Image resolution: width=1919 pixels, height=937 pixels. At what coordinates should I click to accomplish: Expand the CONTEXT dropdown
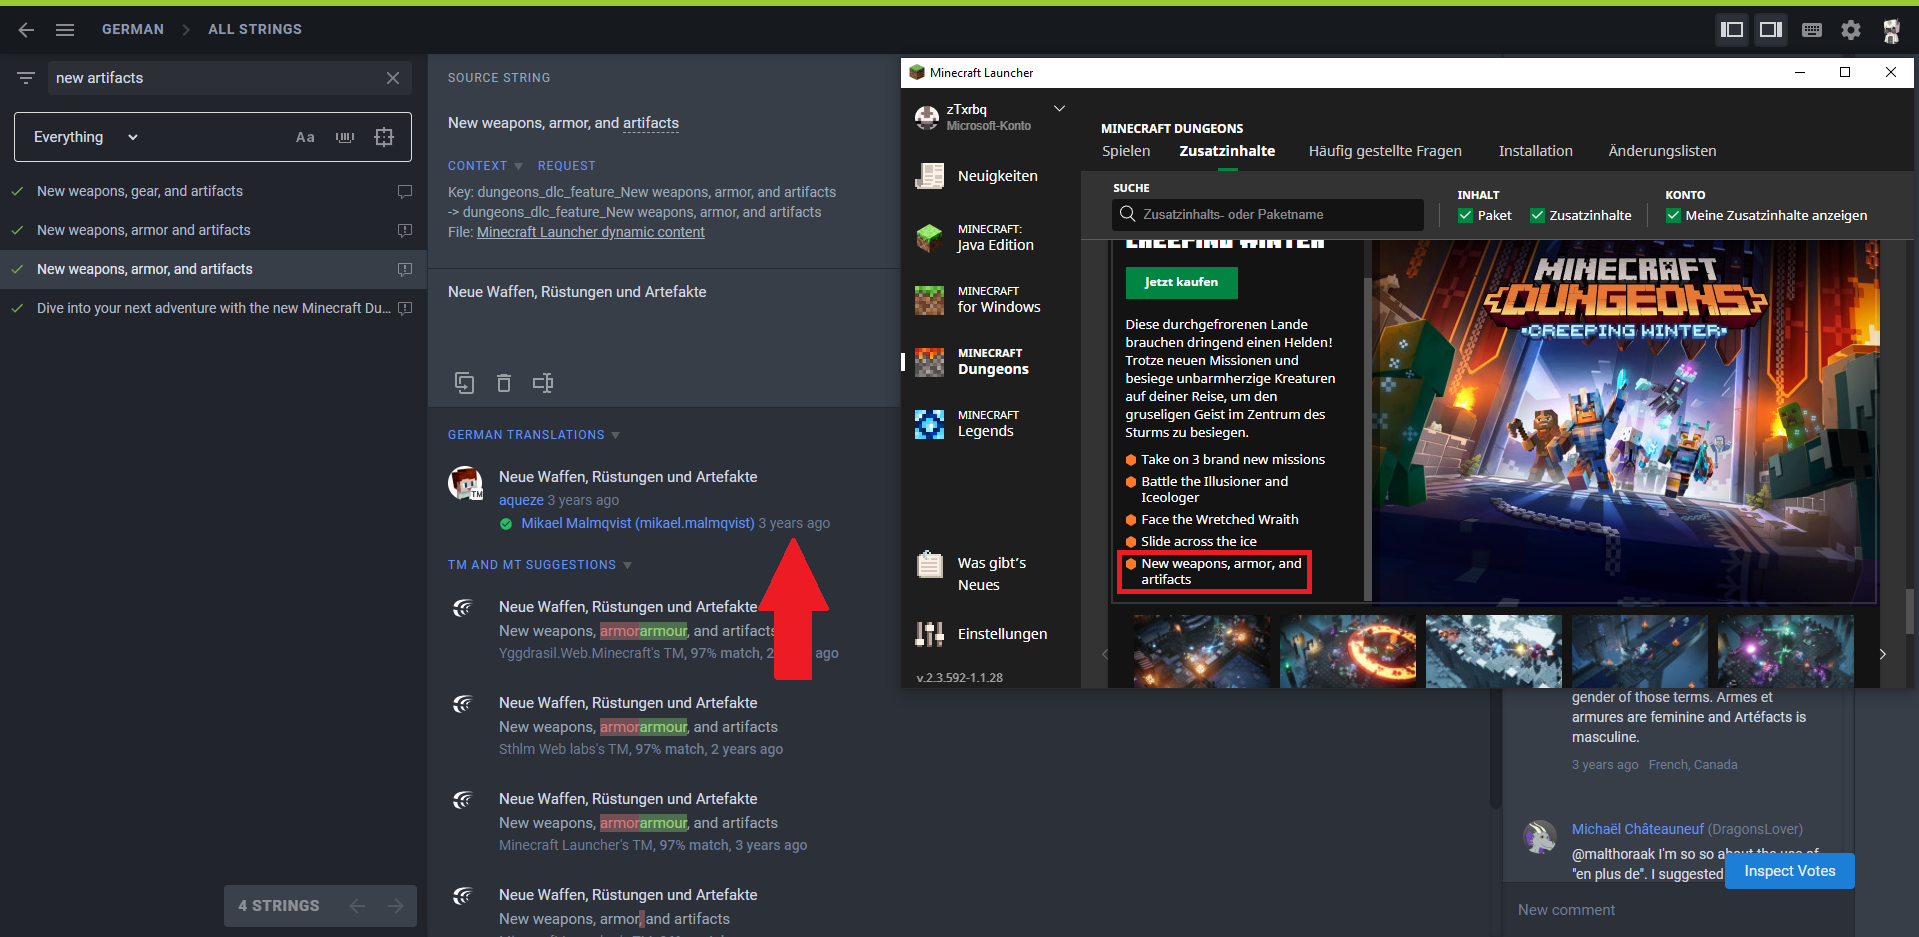click(x=485, y=166)
